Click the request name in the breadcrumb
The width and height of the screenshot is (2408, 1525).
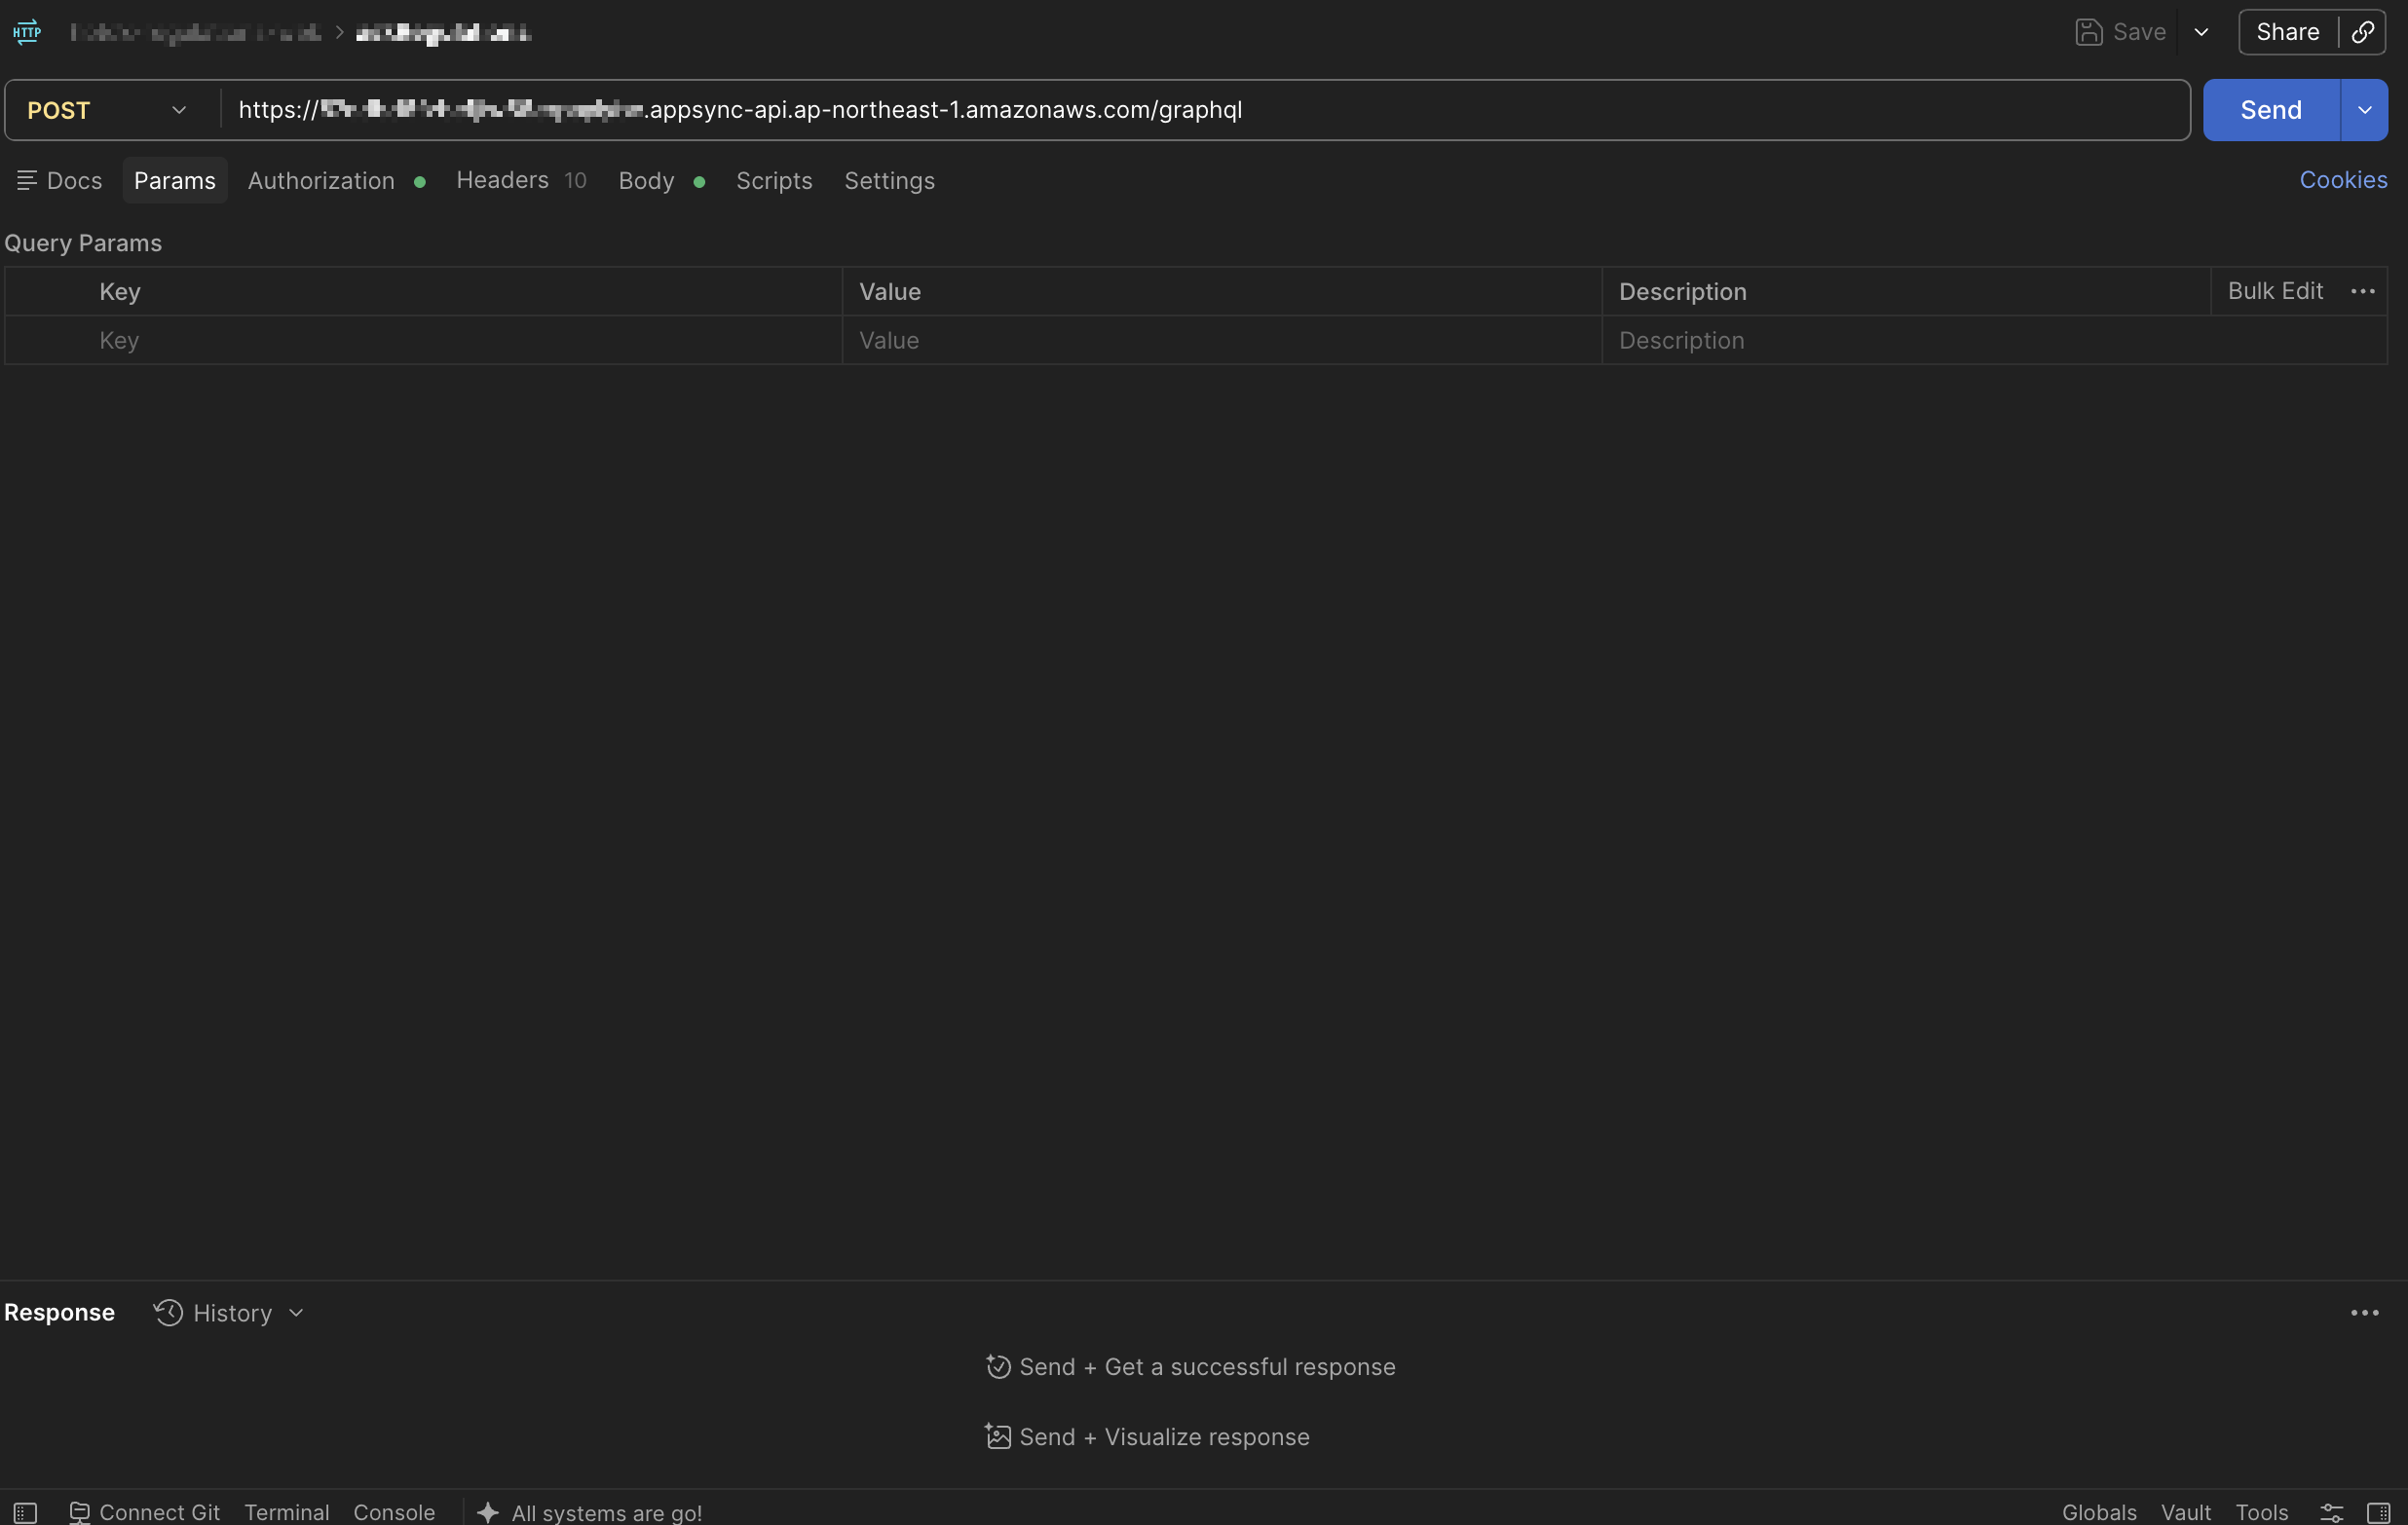443,32
